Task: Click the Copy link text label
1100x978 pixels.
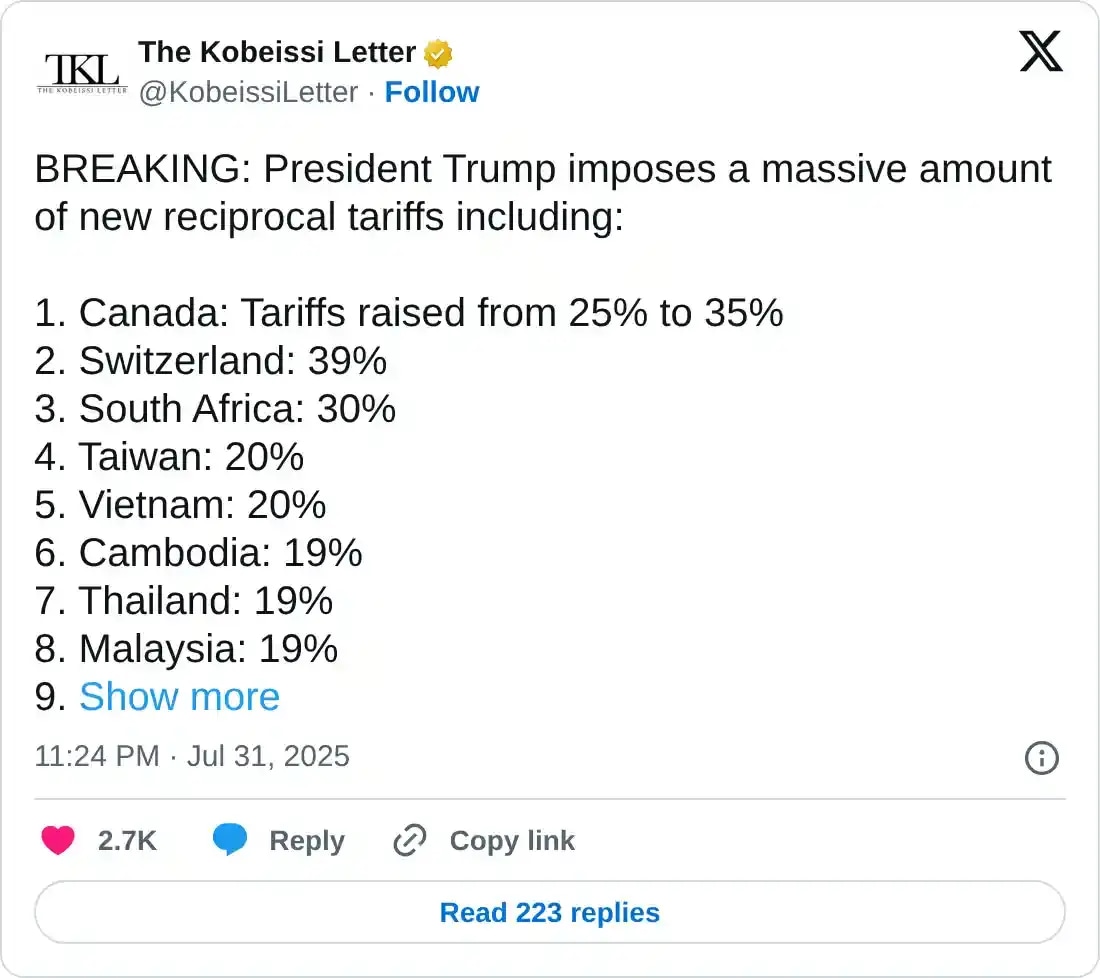Action: click(x=512, y=841)
